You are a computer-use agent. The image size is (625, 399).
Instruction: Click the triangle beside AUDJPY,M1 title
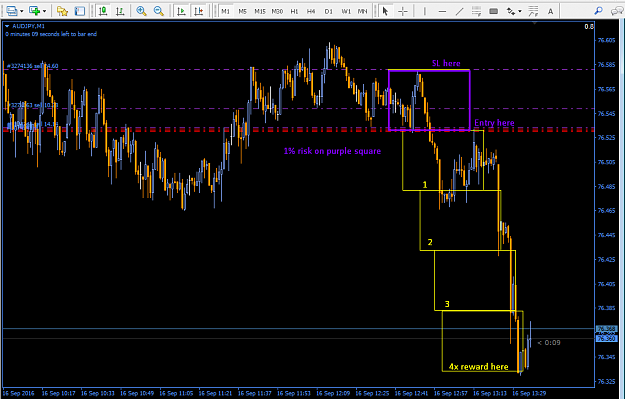[x=7, y=26]
